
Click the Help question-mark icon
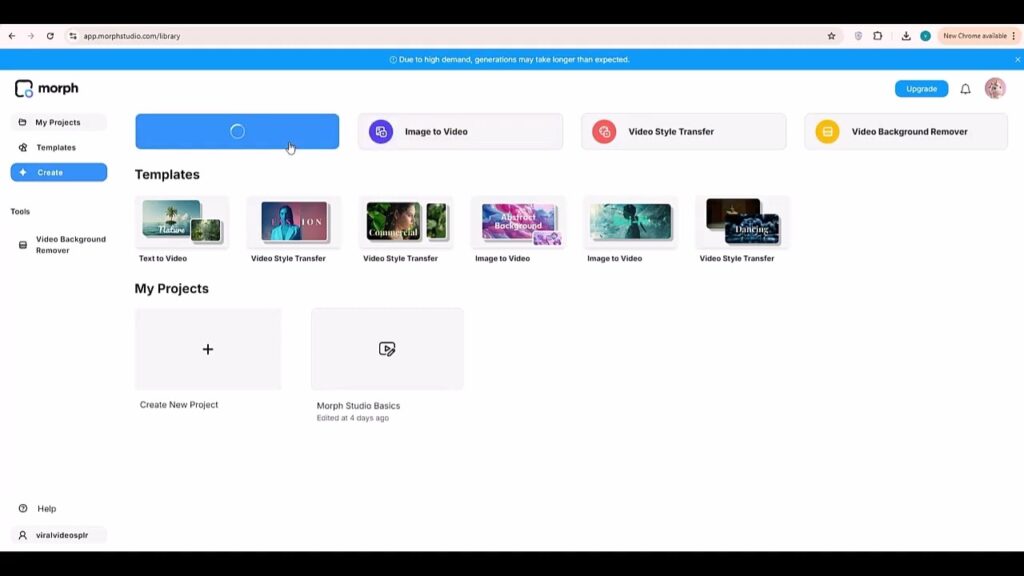tap(23, 508)
